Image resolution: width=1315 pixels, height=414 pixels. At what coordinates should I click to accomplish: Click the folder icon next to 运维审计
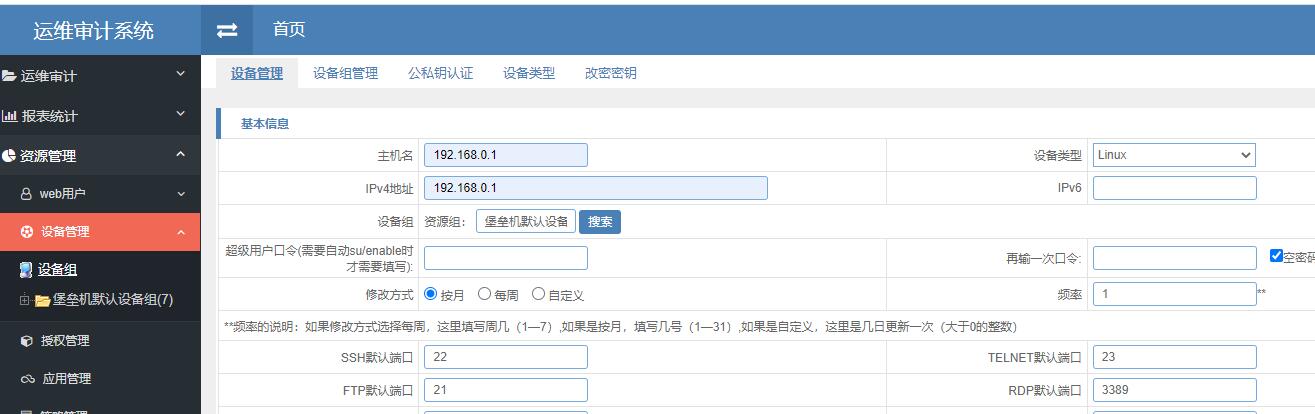8,76
